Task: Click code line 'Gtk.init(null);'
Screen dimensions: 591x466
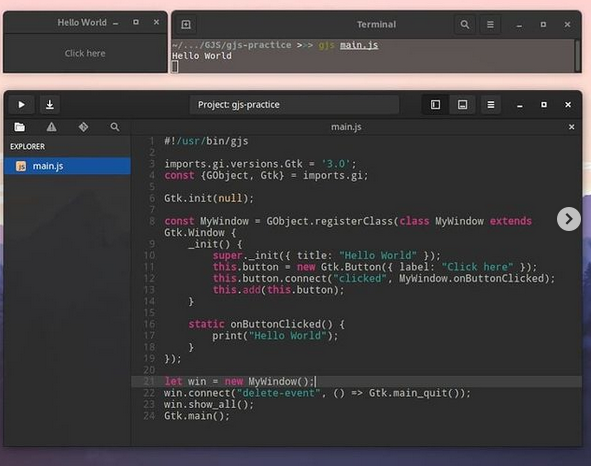Action: coord(209,198)
